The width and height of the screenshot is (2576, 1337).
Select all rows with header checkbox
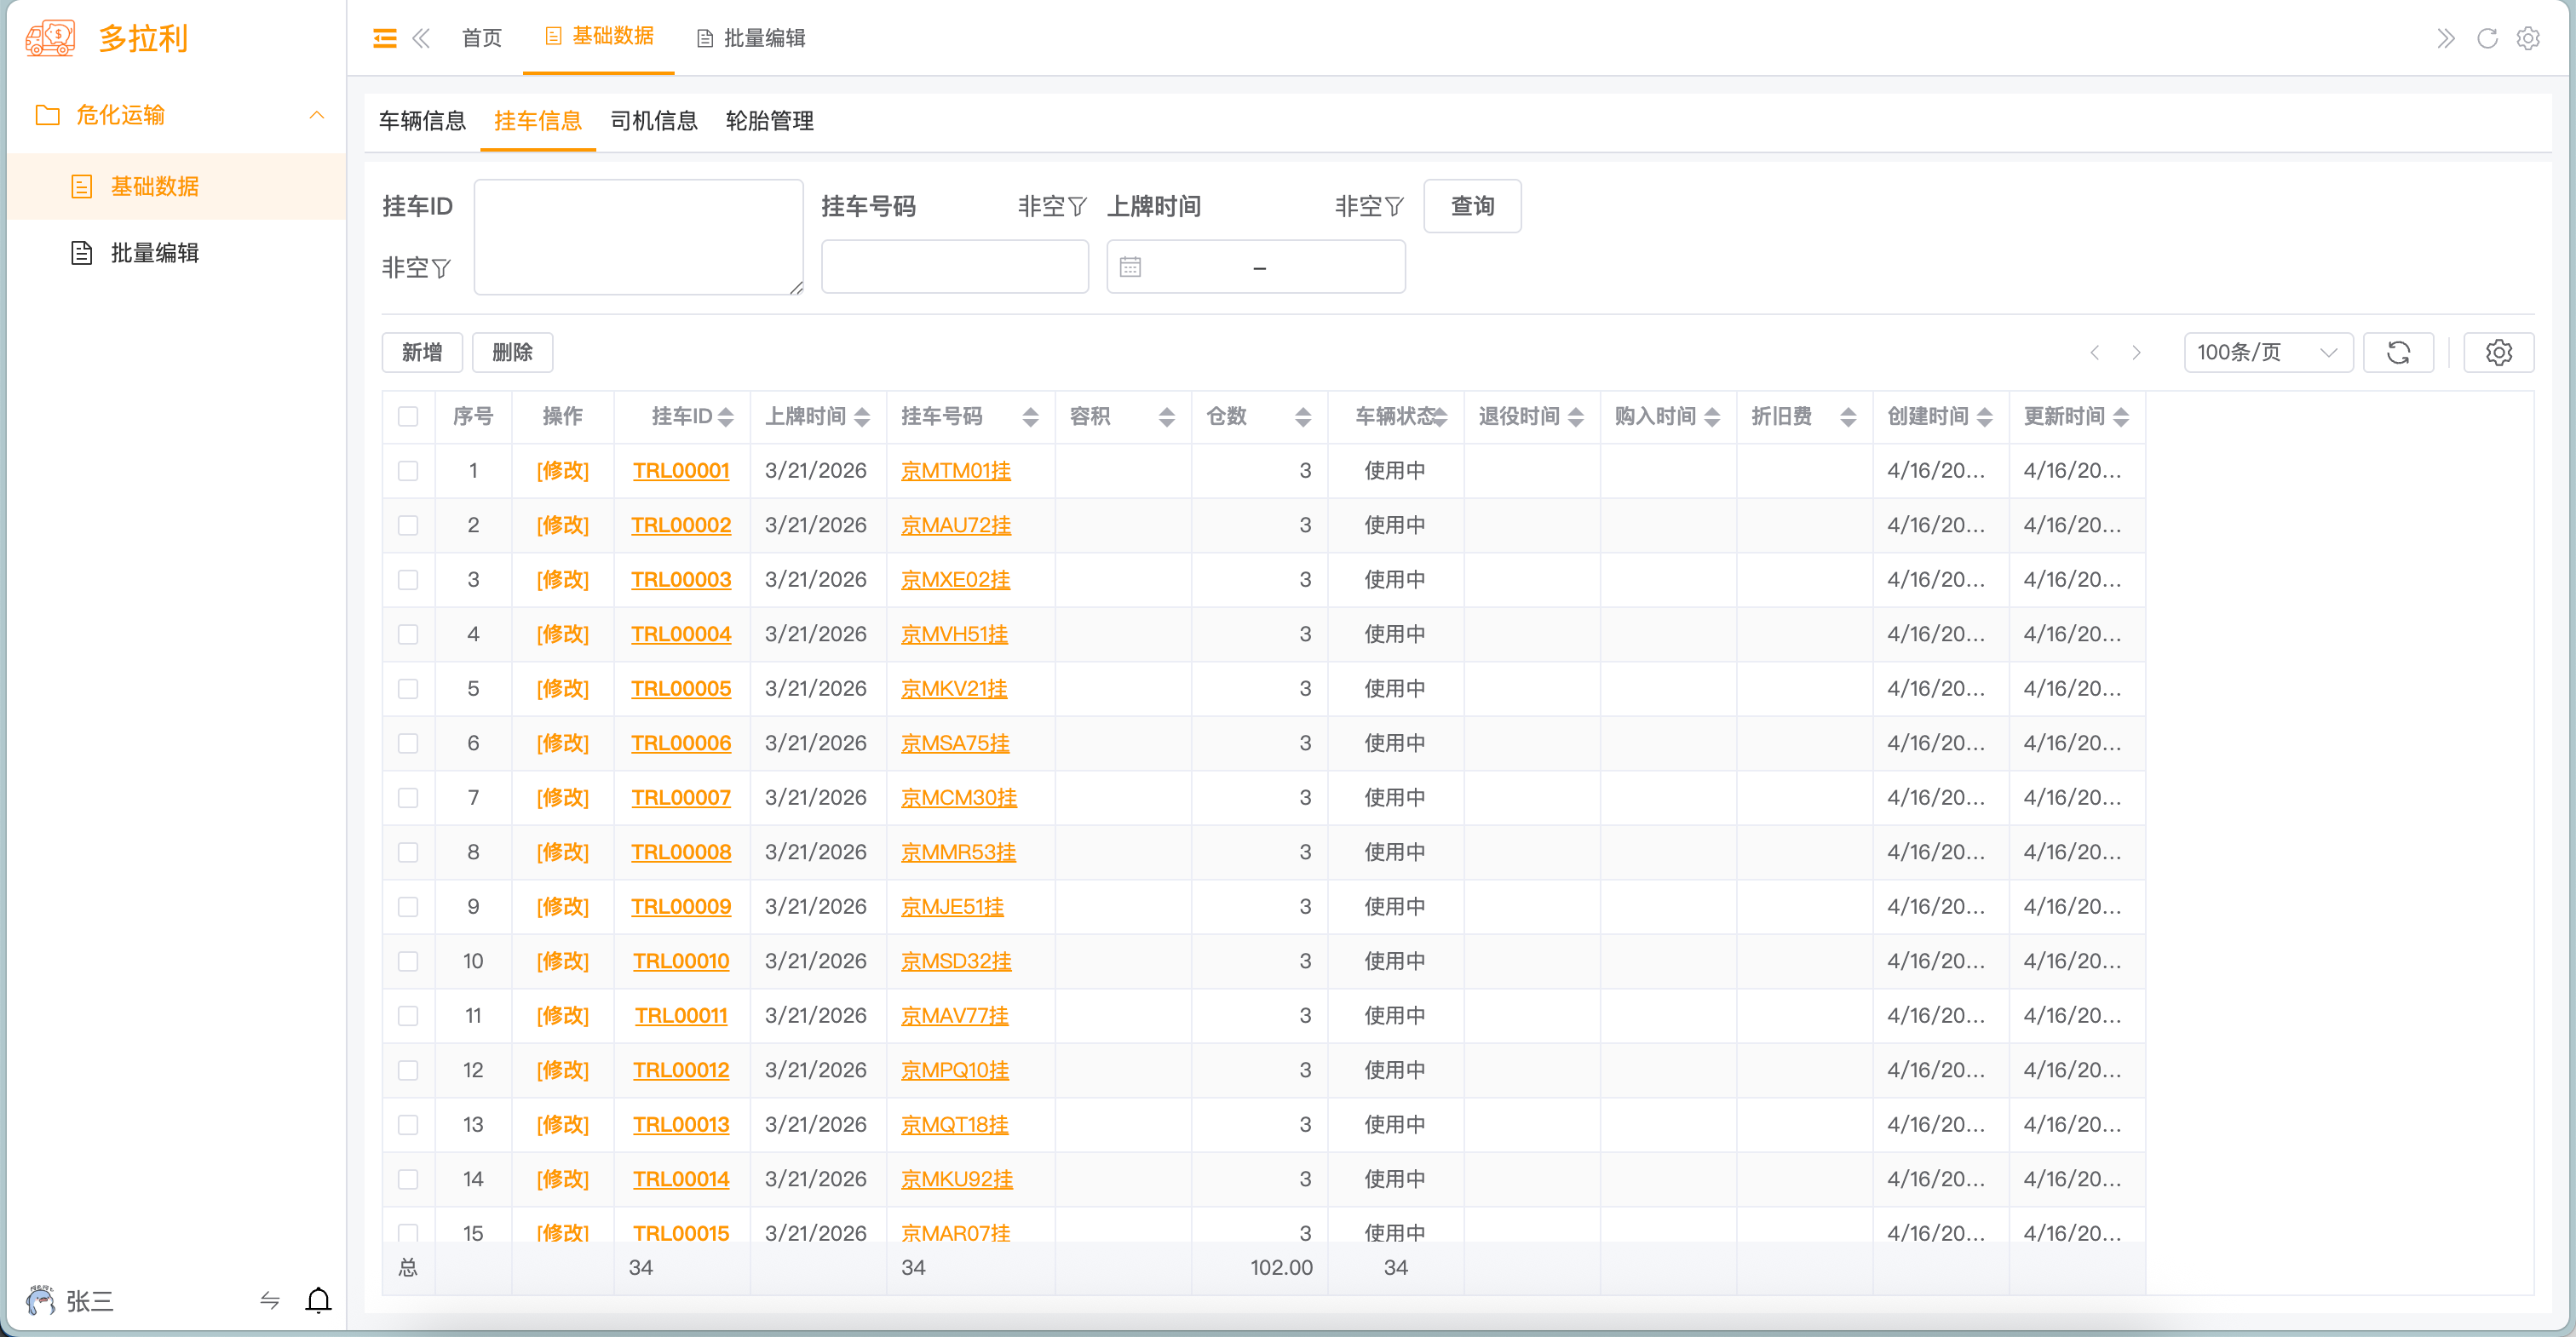(x=408, y=417)
